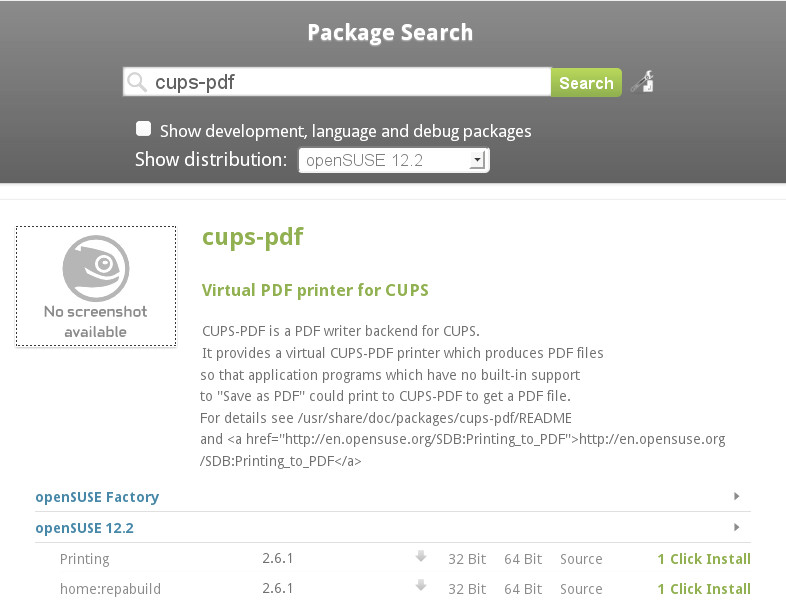Click the Package Search page heading
Viewport: 786px width, 604px height.
tap(390, 33)
